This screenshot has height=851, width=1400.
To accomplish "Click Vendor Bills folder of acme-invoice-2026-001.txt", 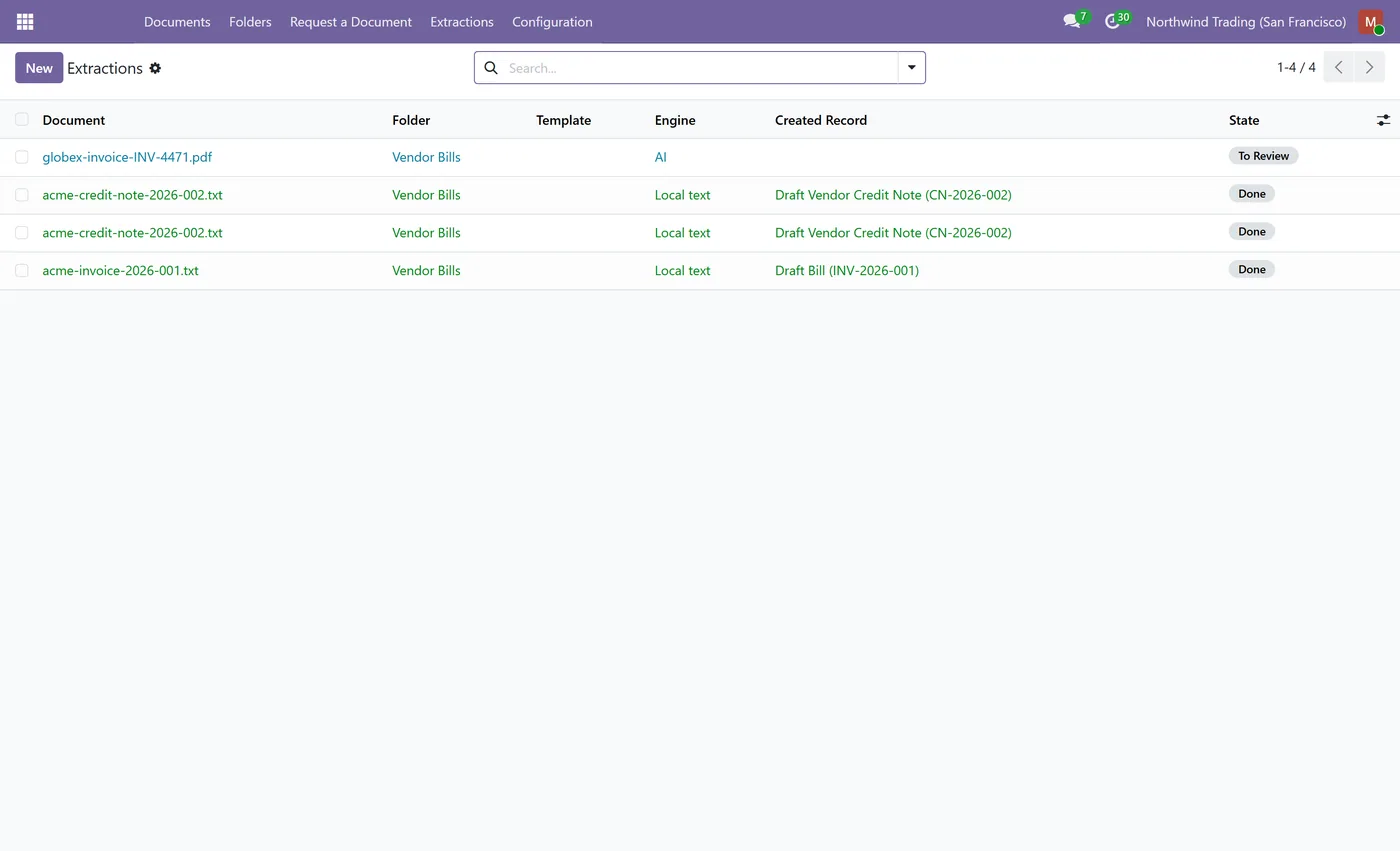I will pos(426,270).
